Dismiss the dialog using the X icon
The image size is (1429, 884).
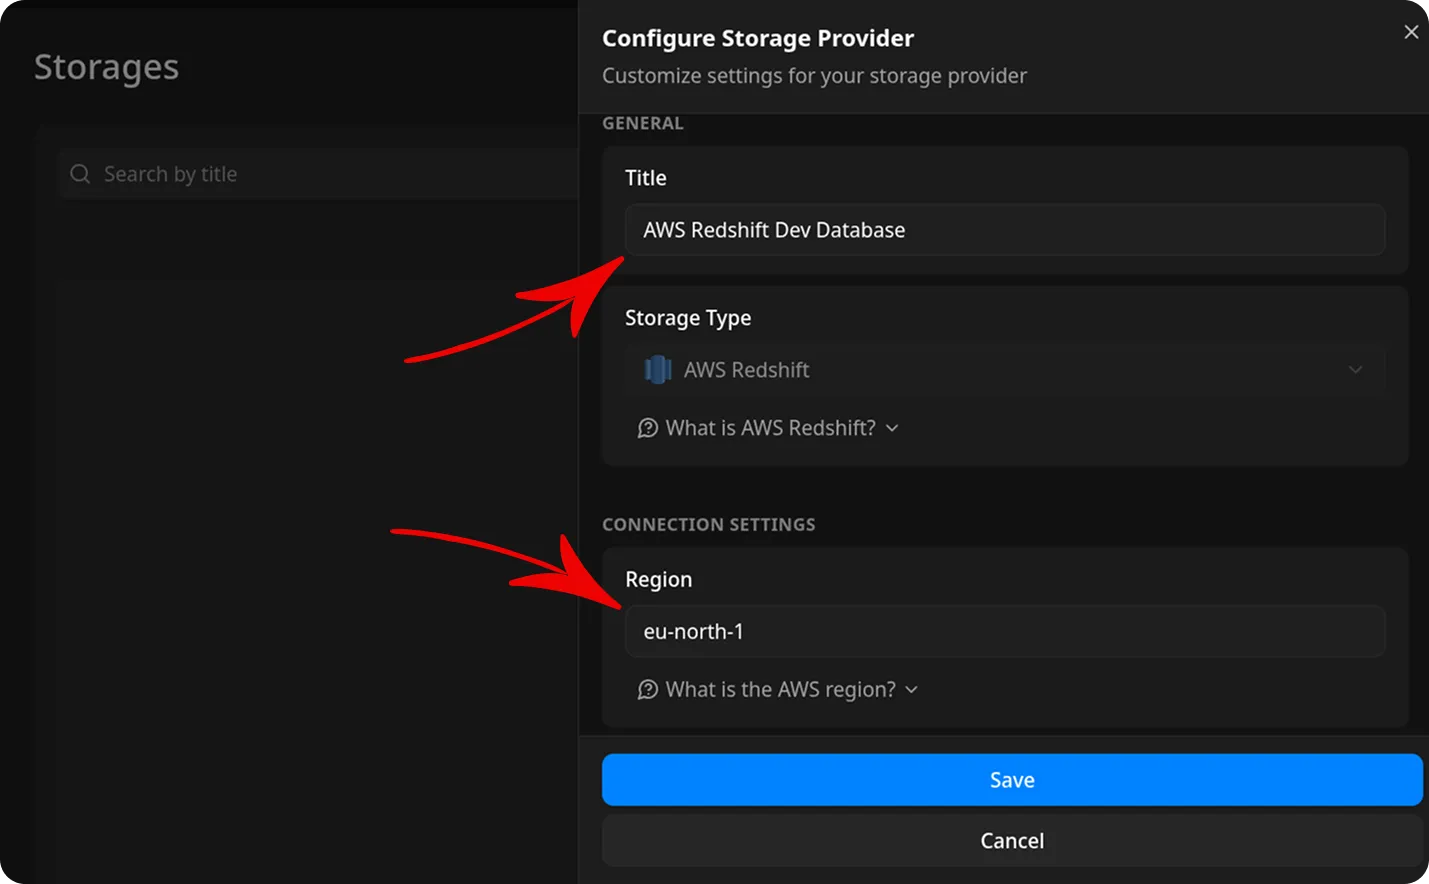point(1411,31)
